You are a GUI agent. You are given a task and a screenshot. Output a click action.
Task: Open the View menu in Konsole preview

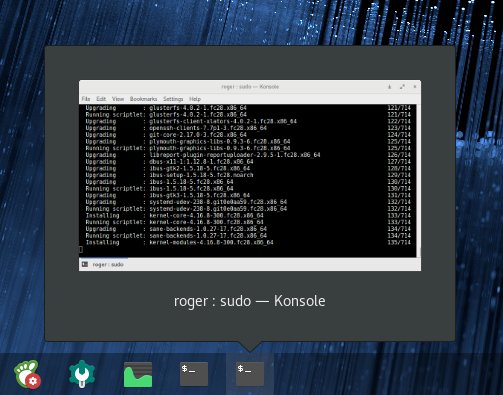click(118, 99)
